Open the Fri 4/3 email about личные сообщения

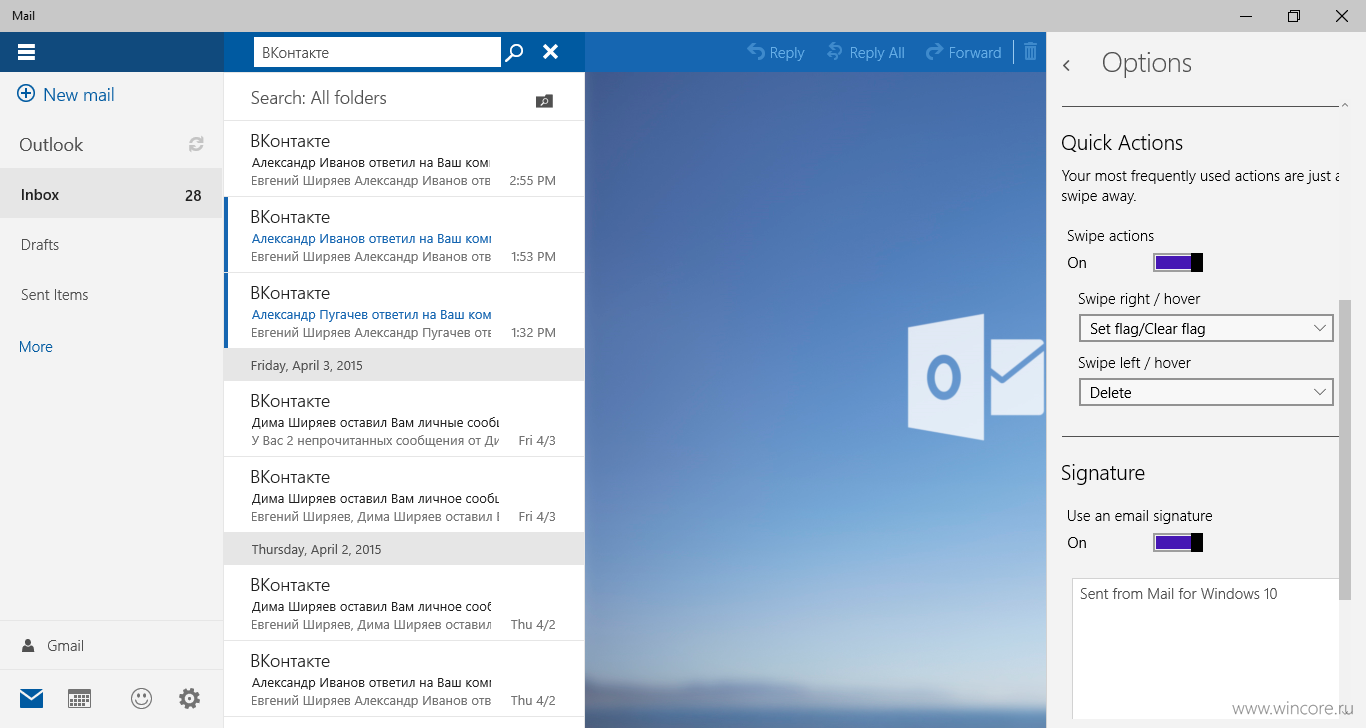pos(404,419)
